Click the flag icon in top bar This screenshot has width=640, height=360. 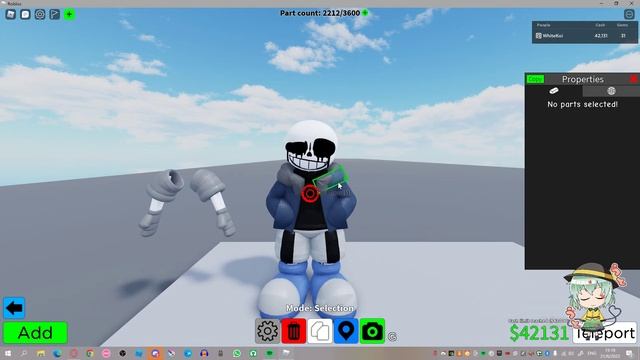pyautogui.click(x=55, y=14)
